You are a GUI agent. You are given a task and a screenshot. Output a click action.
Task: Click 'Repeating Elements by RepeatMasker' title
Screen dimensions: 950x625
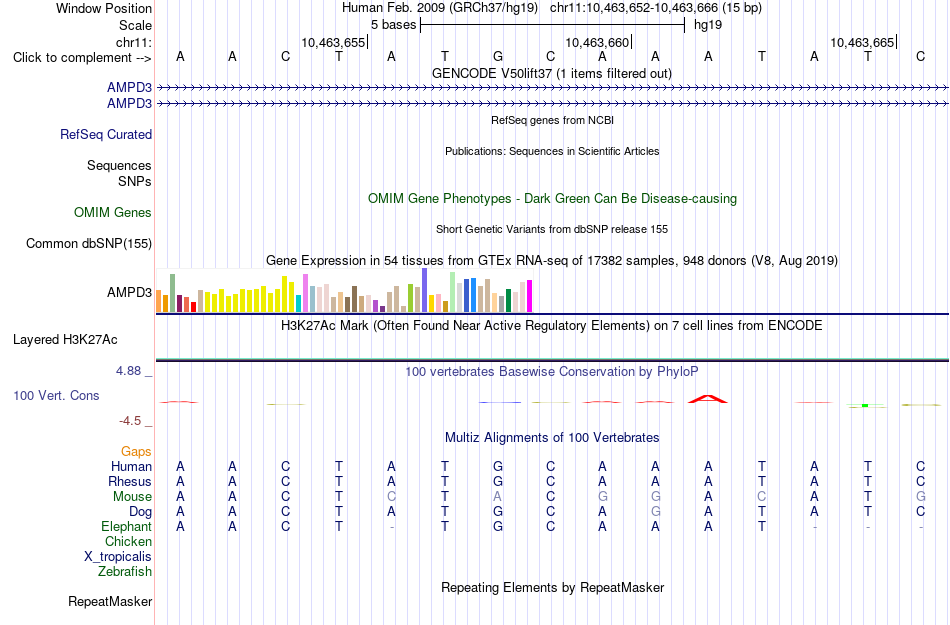click(553, 587)
